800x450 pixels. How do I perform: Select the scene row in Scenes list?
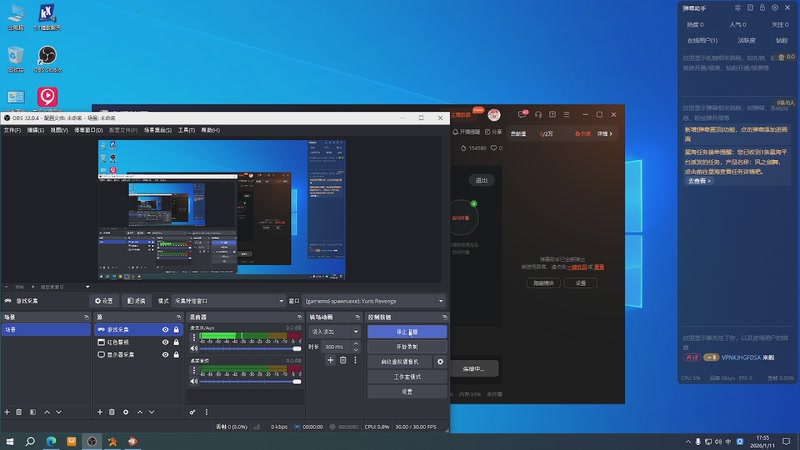46,330
